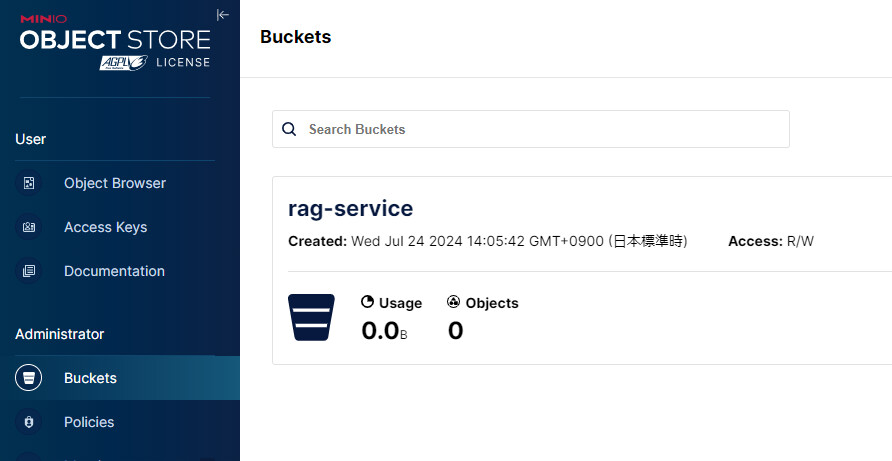Click the Buckets page heading
The image size is (892, 461).
pos(295,37)
